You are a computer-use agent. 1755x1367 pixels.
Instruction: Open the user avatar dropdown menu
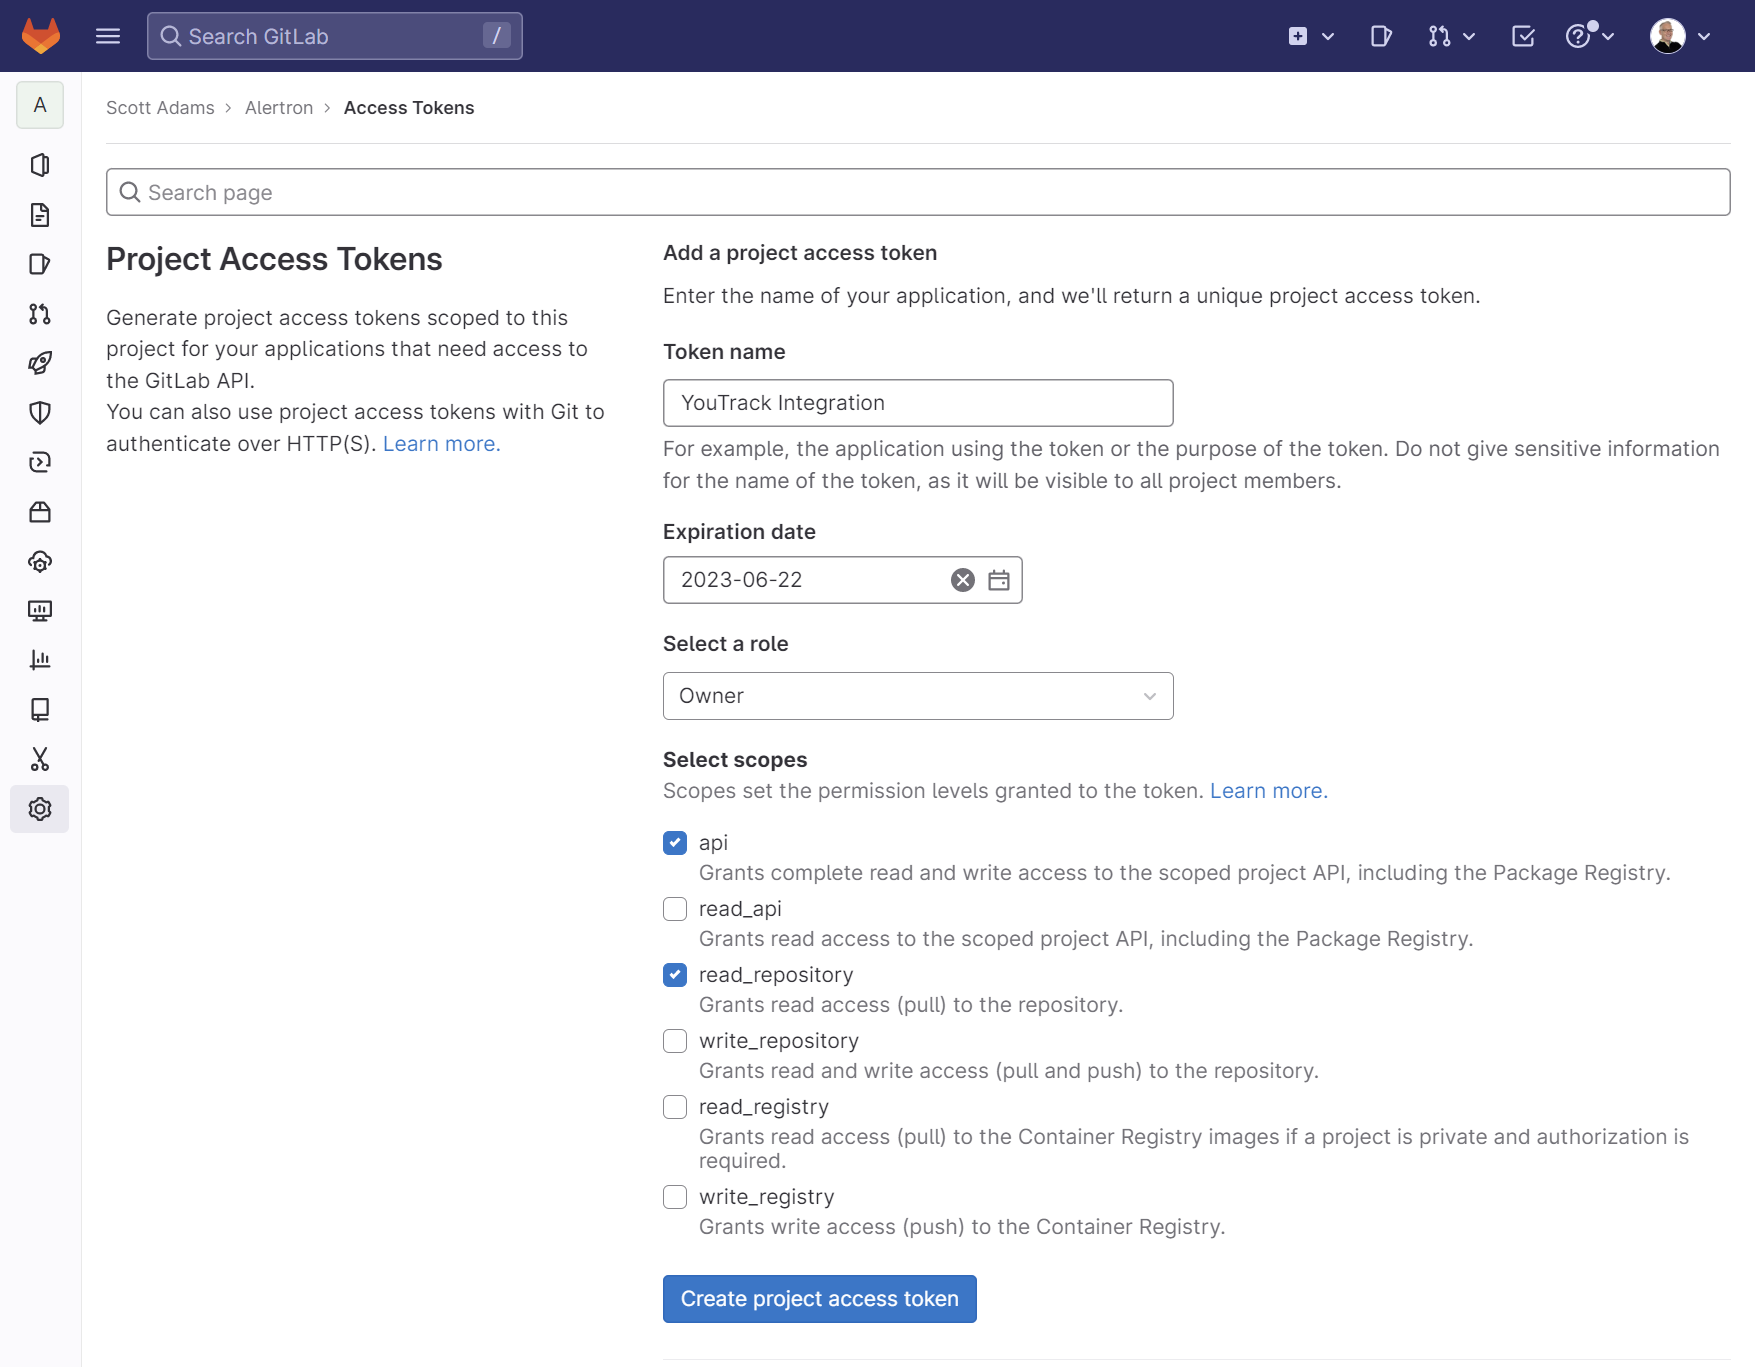pyautogui.click(x=1679, y=36)
